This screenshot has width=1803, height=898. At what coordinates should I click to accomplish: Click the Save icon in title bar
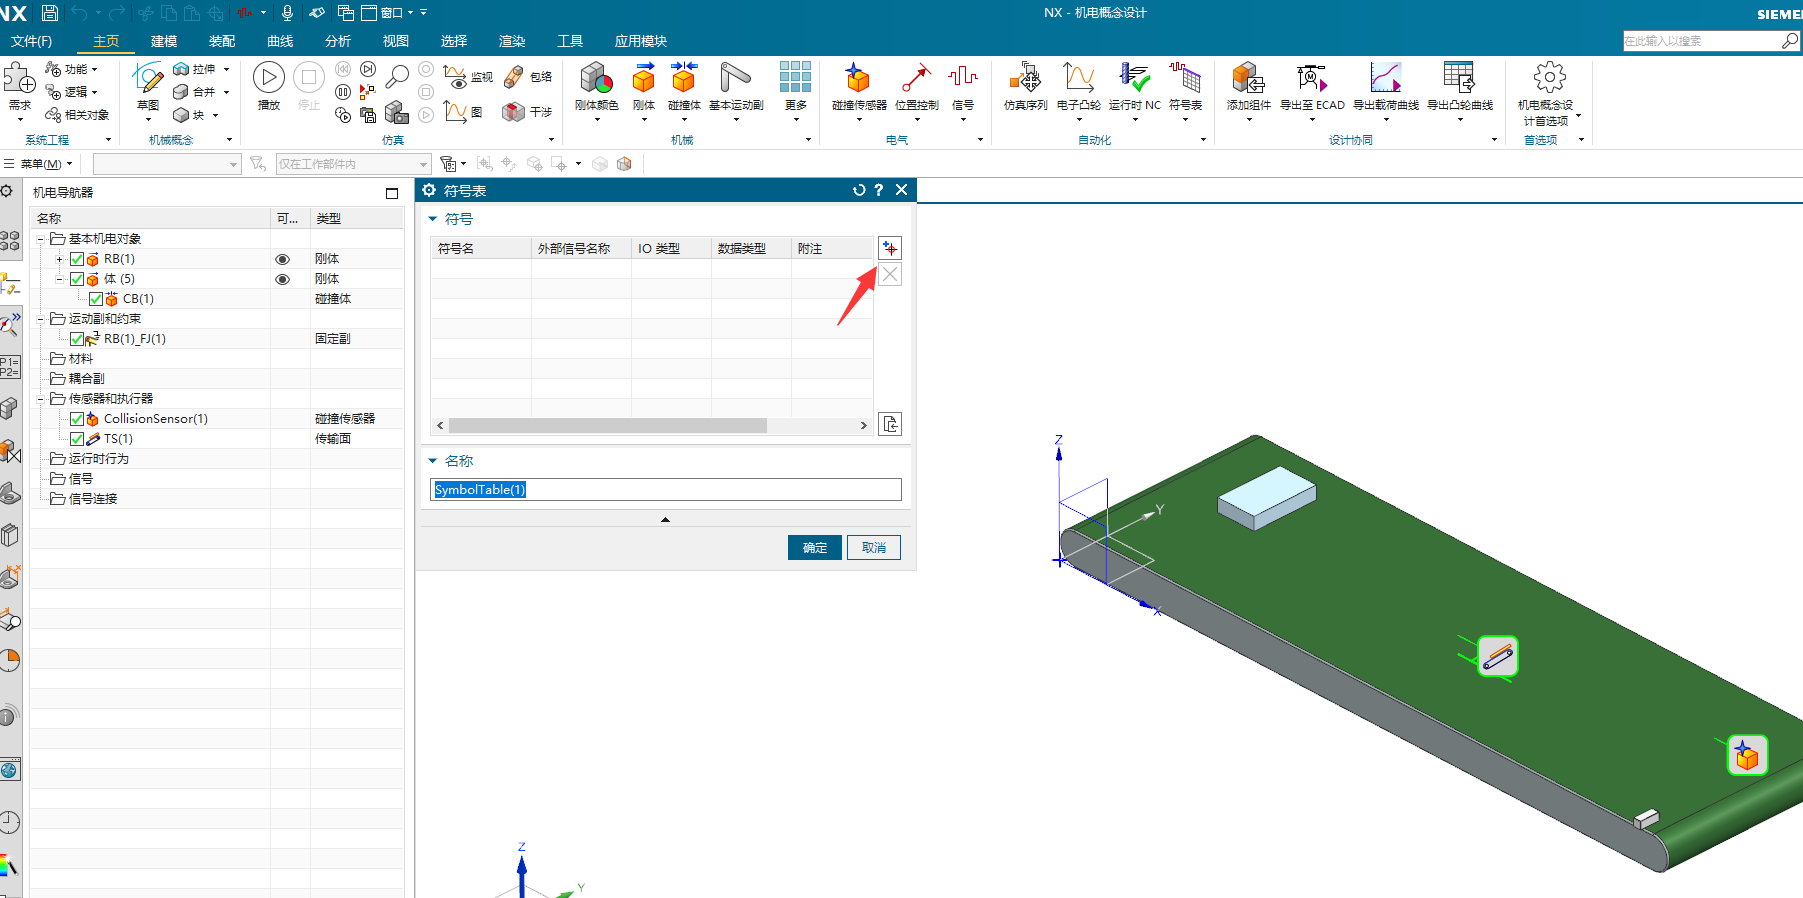tap(50, 13)
